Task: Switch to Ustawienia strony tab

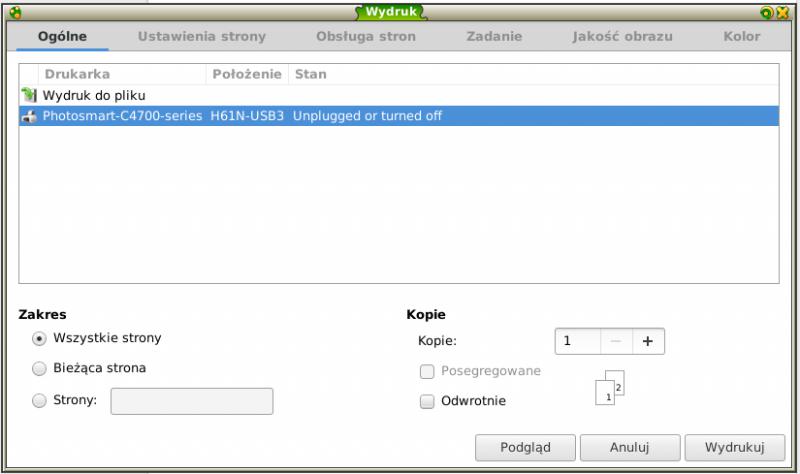Action: 202,36
